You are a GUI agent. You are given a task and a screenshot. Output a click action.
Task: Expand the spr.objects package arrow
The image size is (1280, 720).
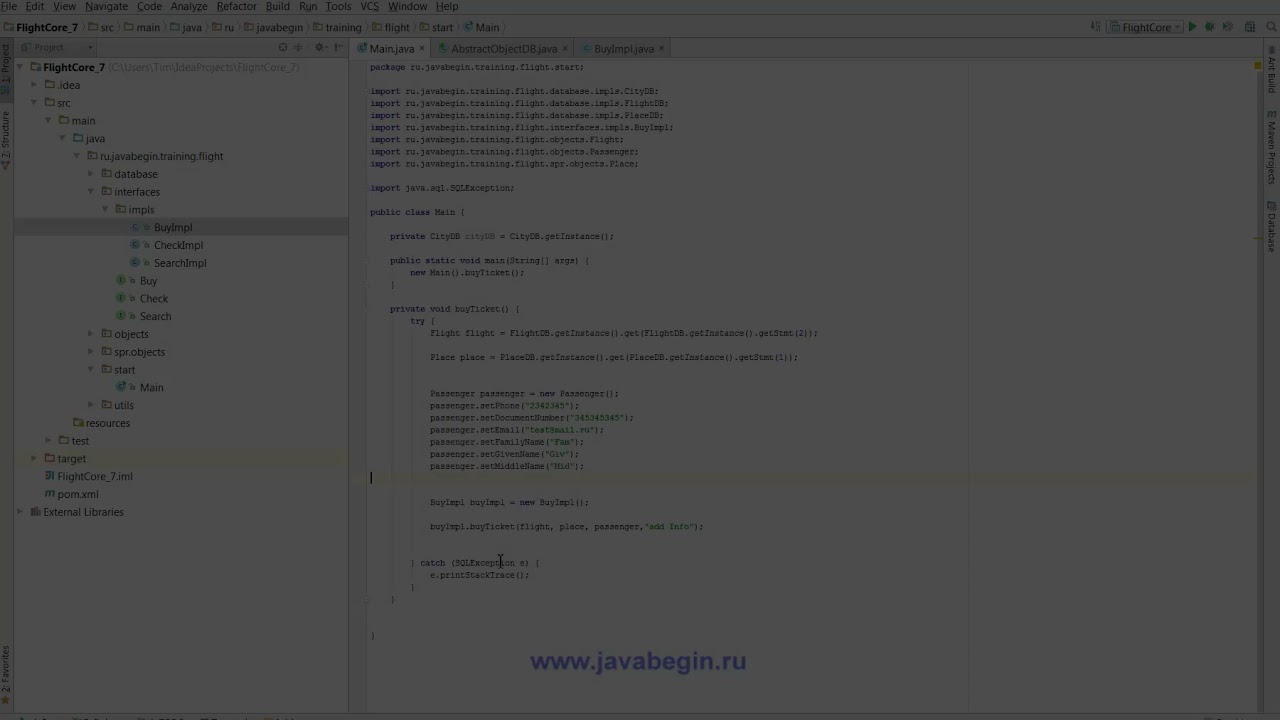[x=91, y=352]
